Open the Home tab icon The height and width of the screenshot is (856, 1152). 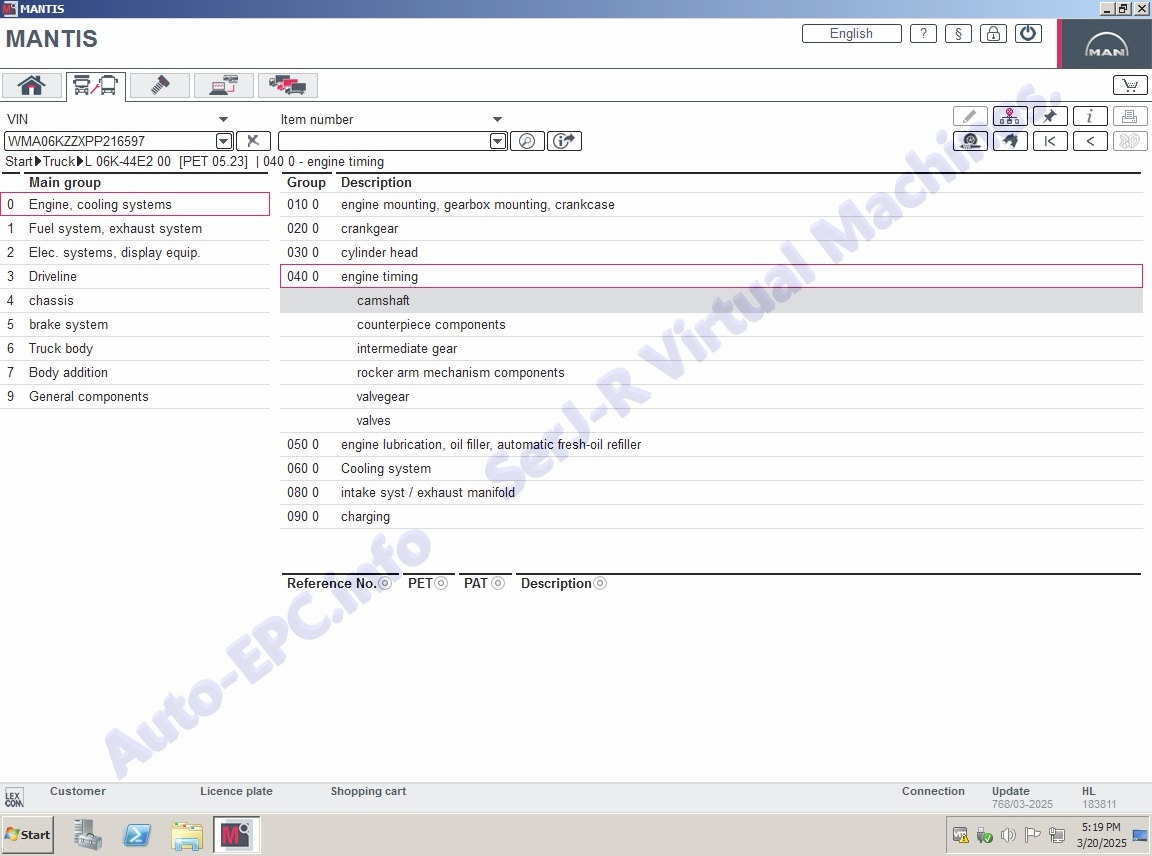pyautogui.click(x=32, y=85)
